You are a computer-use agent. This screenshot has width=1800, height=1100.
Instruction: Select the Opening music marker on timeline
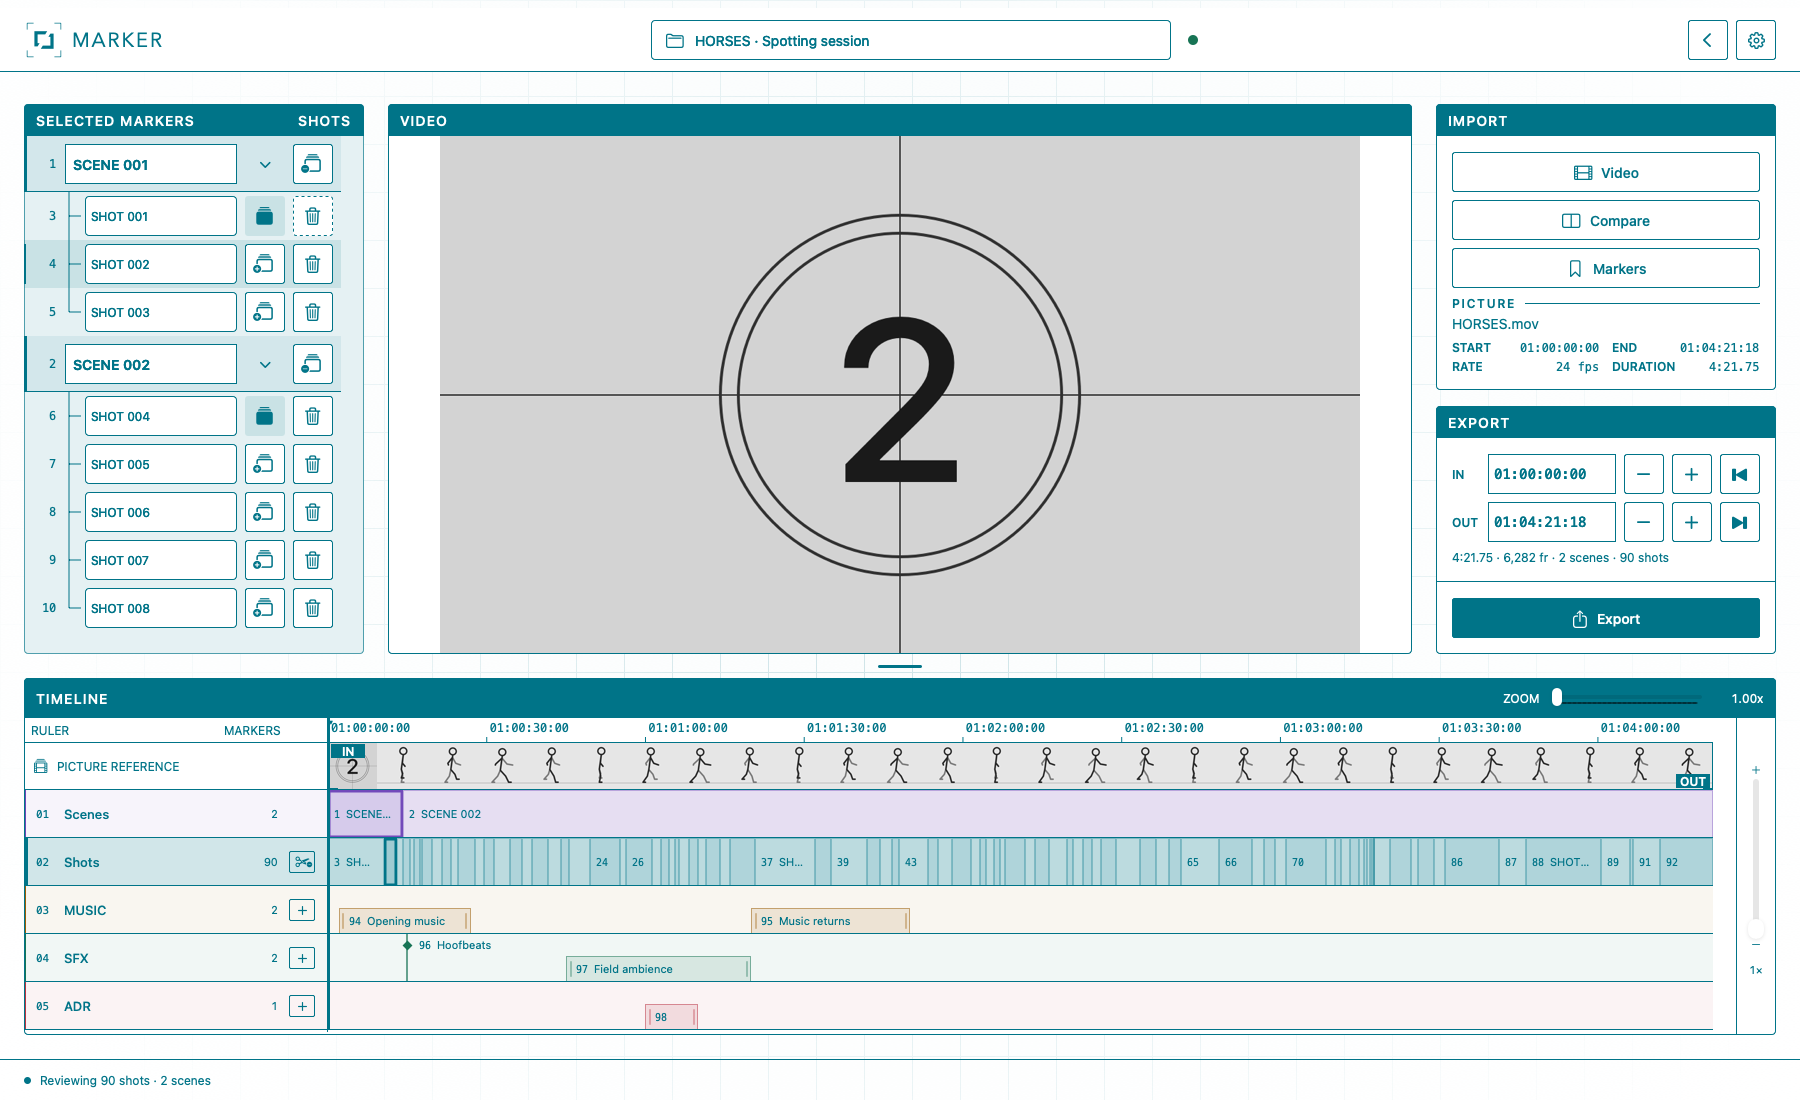(x=405, y=921)
